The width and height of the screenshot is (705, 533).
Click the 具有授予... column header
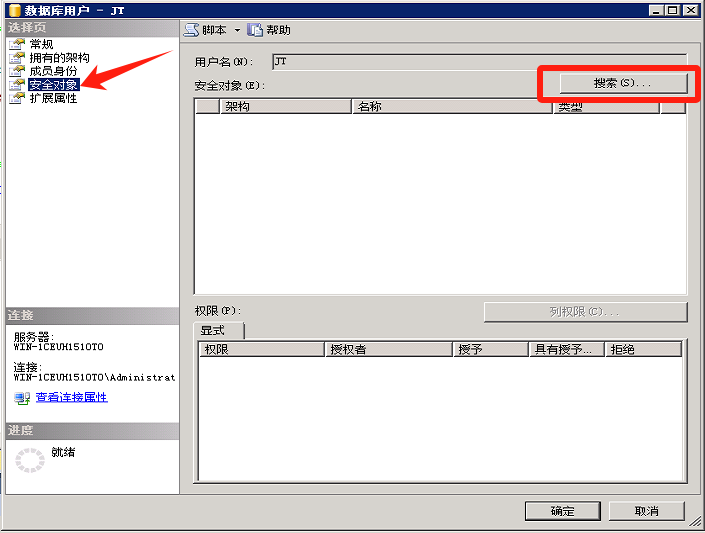pyautogui.click(x=567, y=349)
